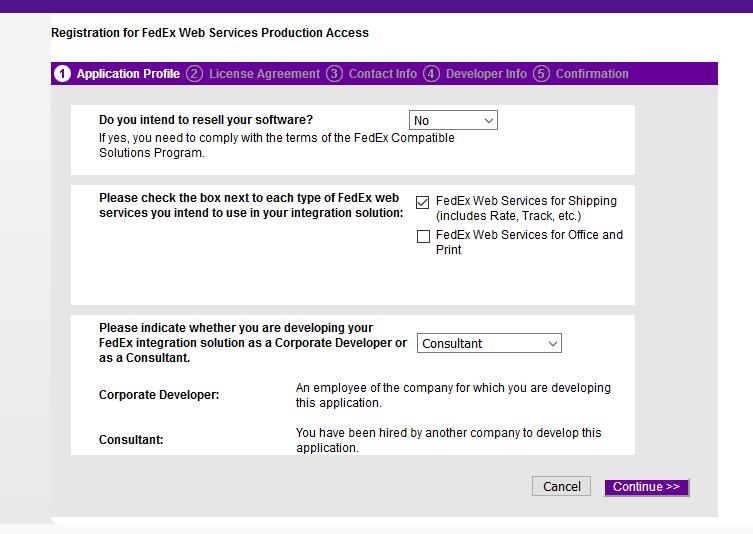Click the step 3 circle icon
Viewport: 753px width, 534px height.
(334, 74)
